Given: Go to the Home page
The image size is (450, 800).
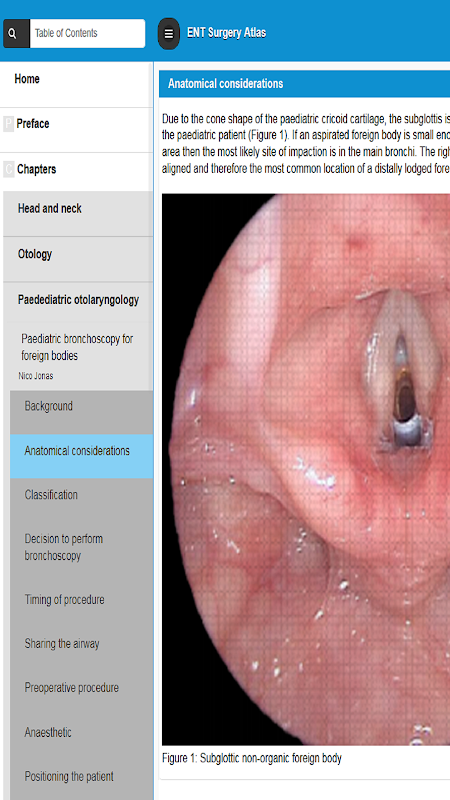Looking at the screenshot, I should (77, 85).
